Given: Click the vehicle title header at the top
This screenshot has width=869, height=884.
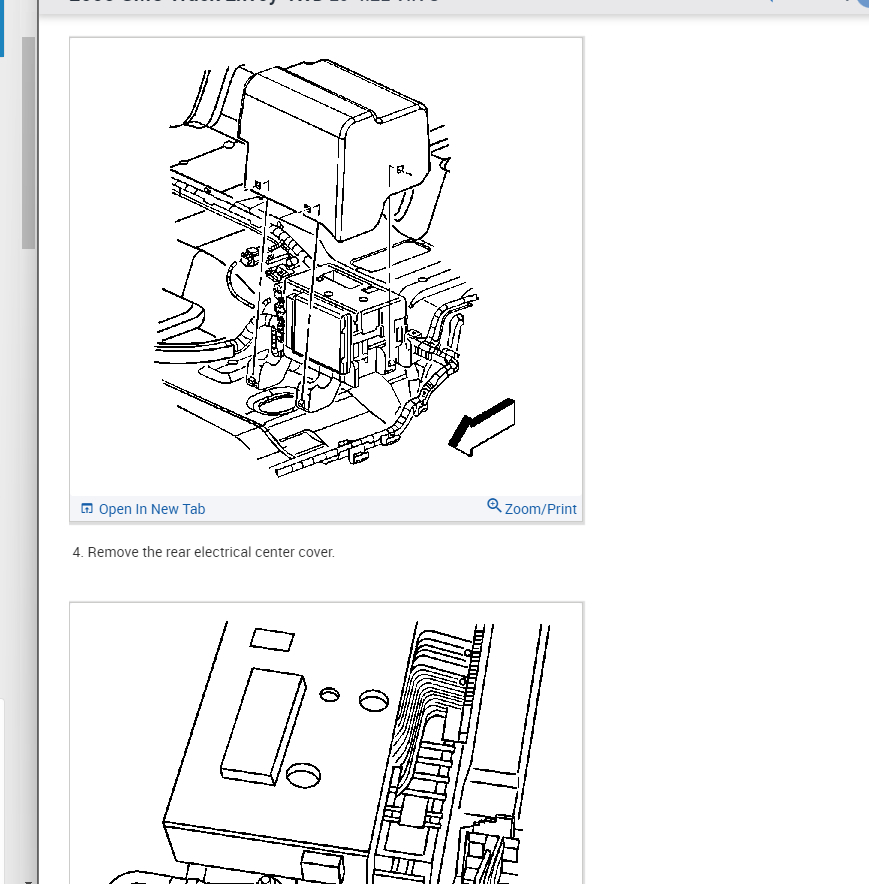Looking at the screenshot, I should coord(254,2).
